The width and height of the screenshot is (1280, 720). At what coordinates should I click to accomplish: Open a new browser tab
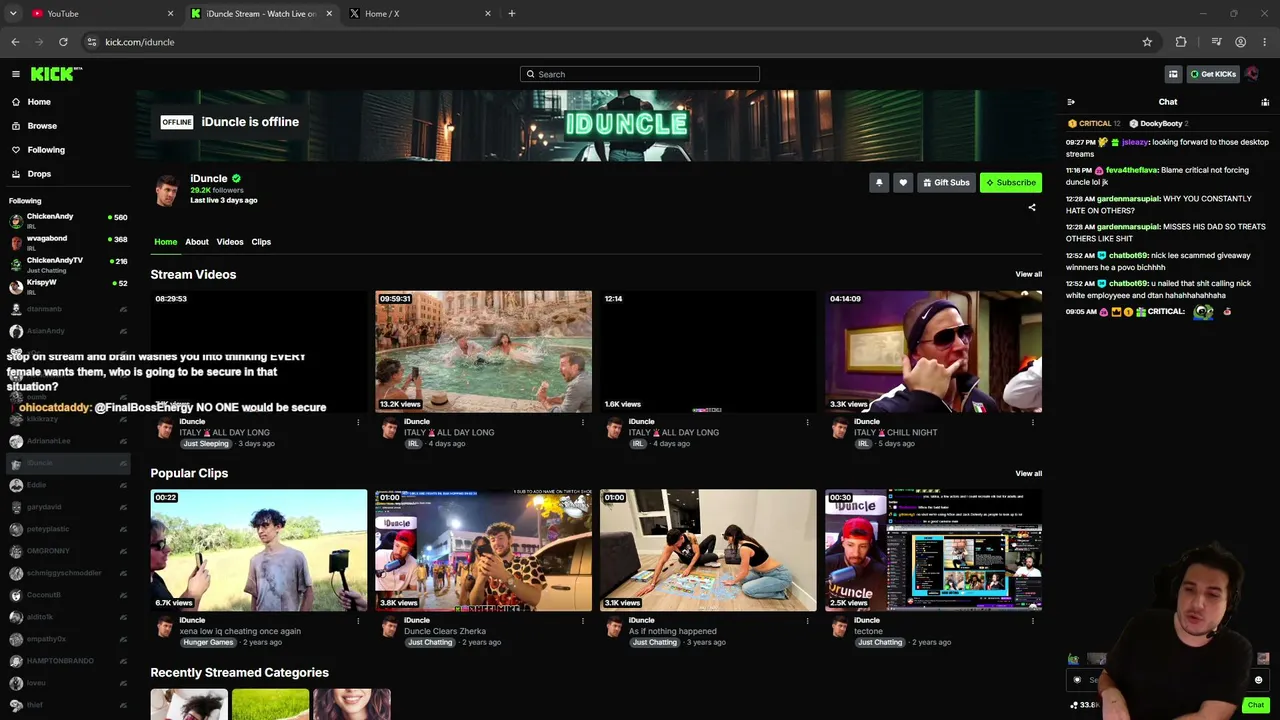[x=511, y=14]
